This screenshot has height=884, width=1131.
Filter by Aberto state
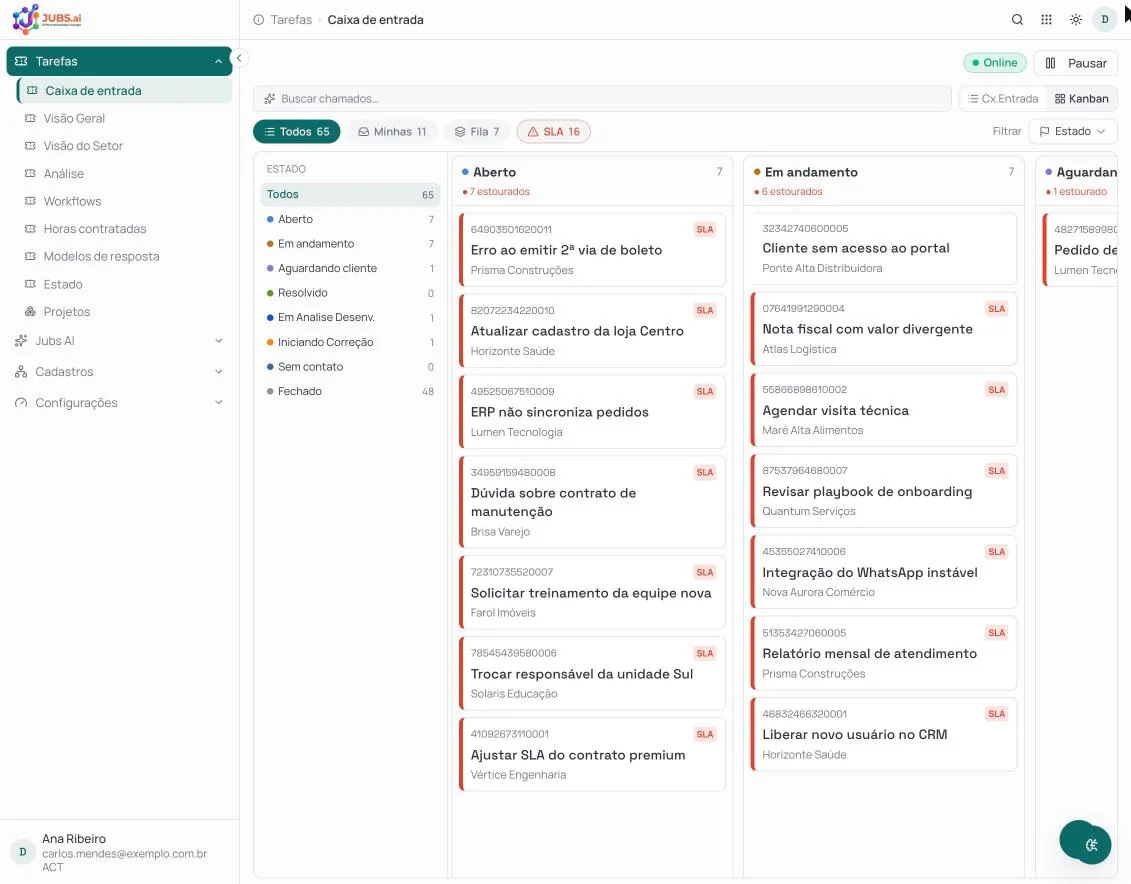point(350,219)
